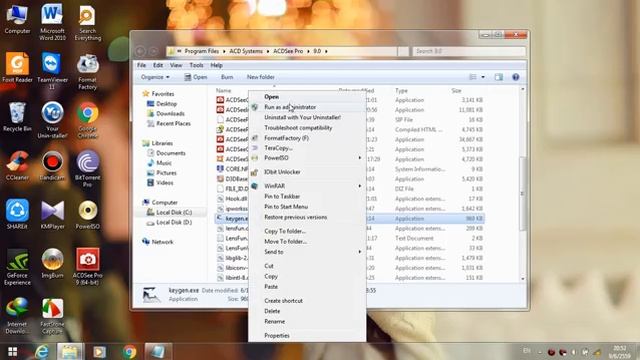Click the File Explorer taskbar button
The image size is (640, 360).
coord(70,352)
